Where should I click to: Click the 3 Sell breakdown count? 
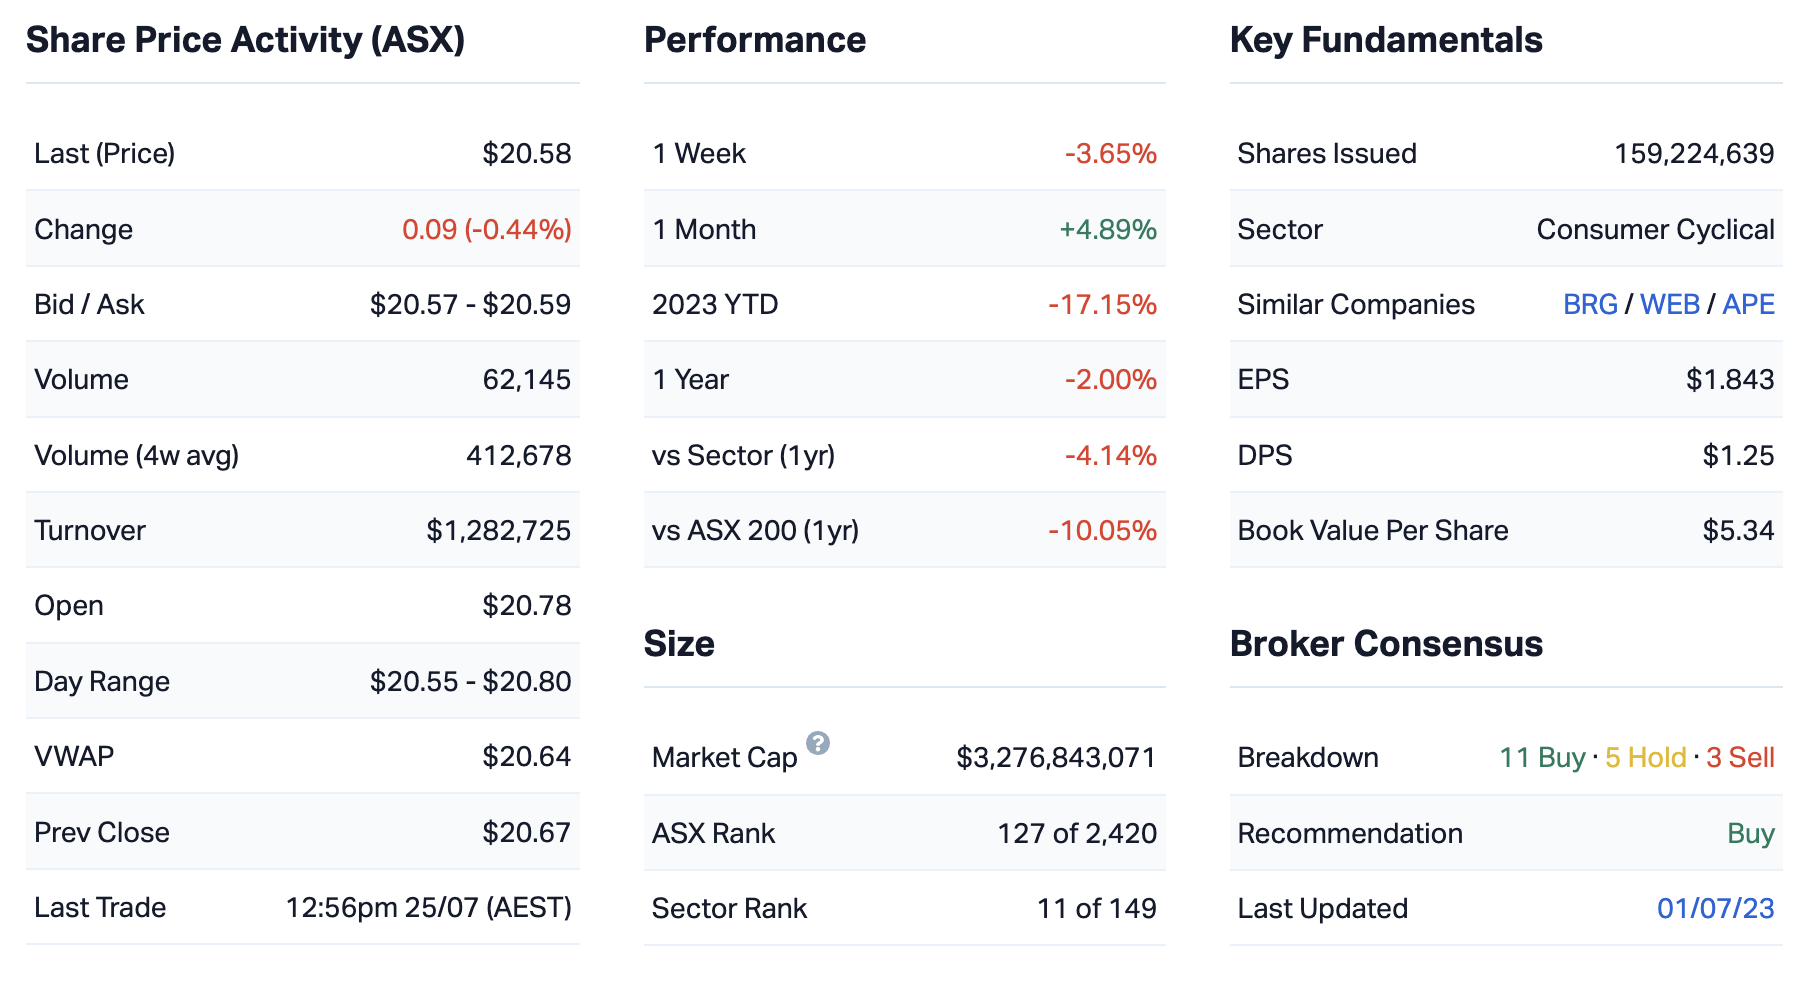point(1740,757)
